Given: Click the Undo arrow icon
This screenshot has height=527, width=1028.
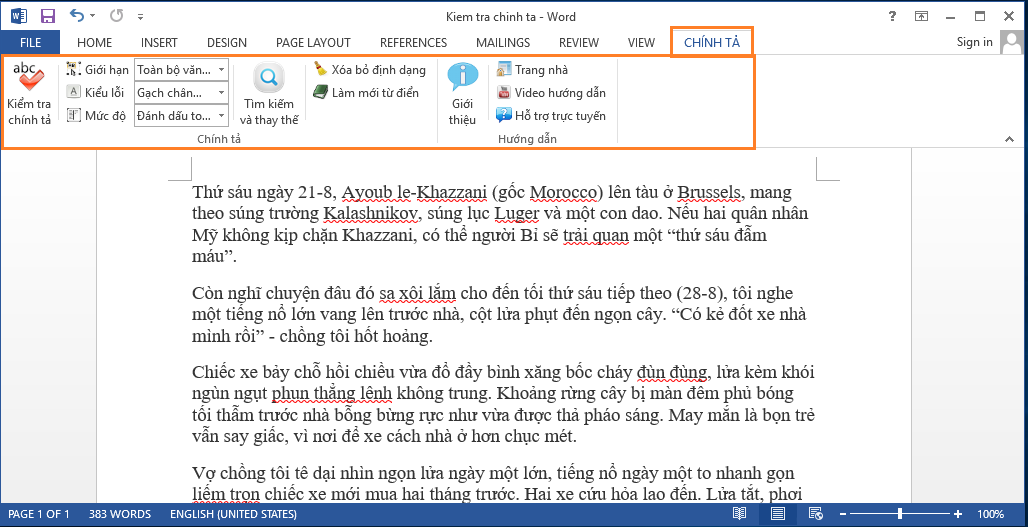Looking at the screenshot, I should click(x=76, y=17).
